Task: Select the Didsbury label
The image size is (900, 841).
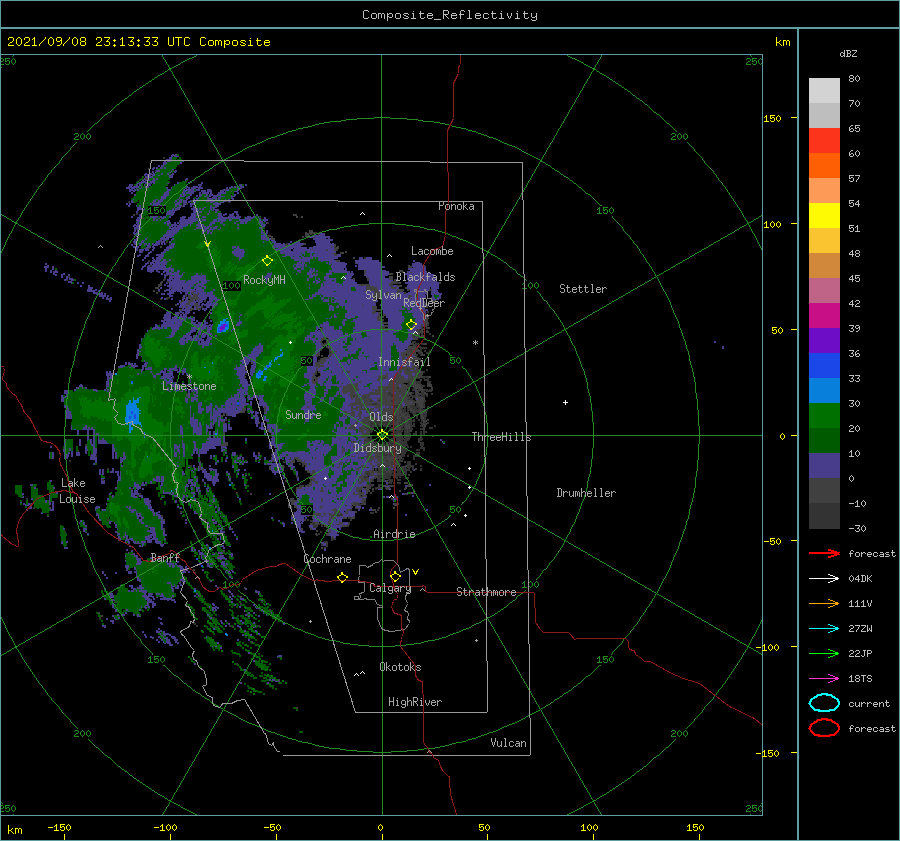Action: 378,448
